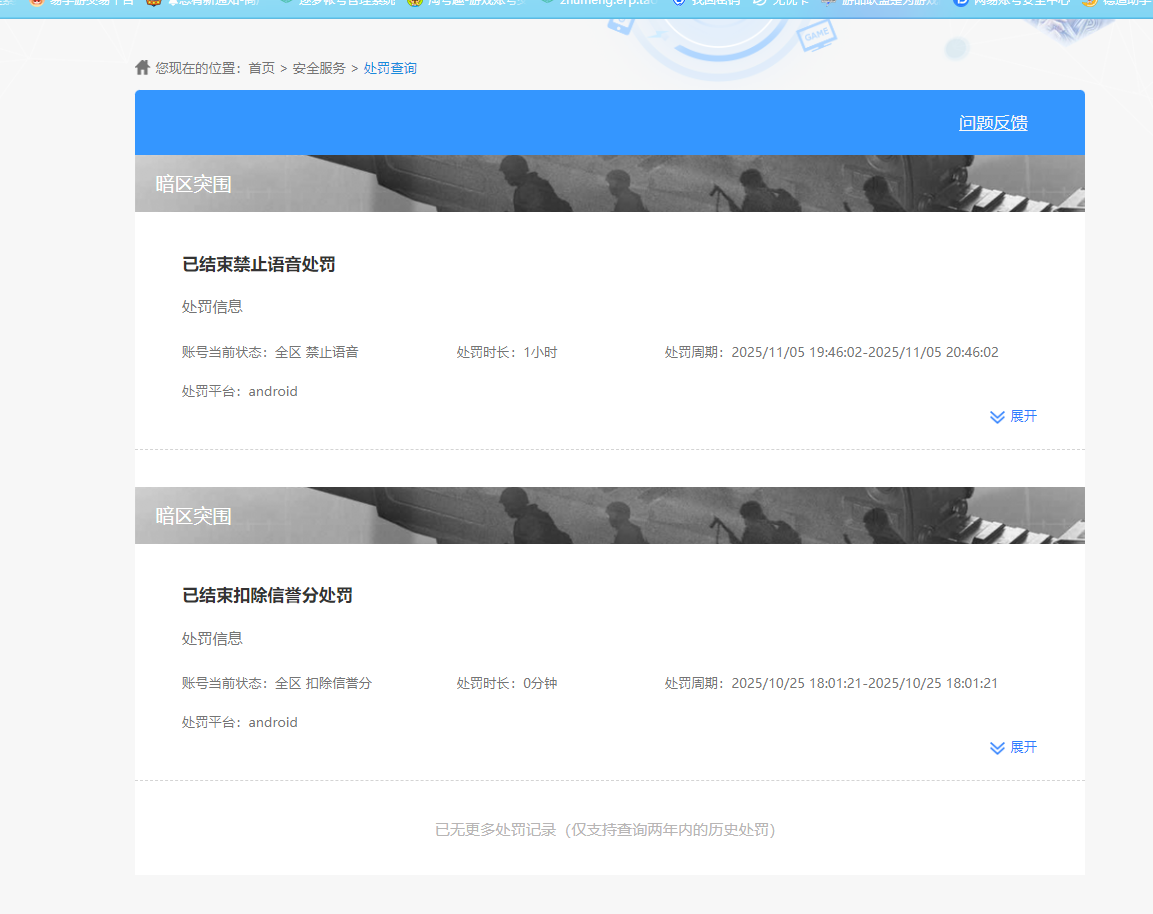Click the 已无更多处罚记录 footer notice
This screenshot has width=1153, height=914.
coord(605,829)
